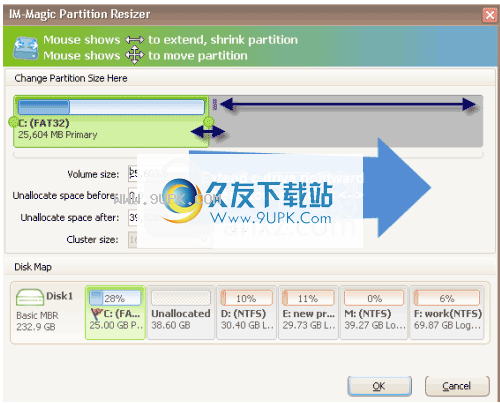
Task: Open the Cluster size dropdown
Action: pyautogui.click(x=170, y=240)
